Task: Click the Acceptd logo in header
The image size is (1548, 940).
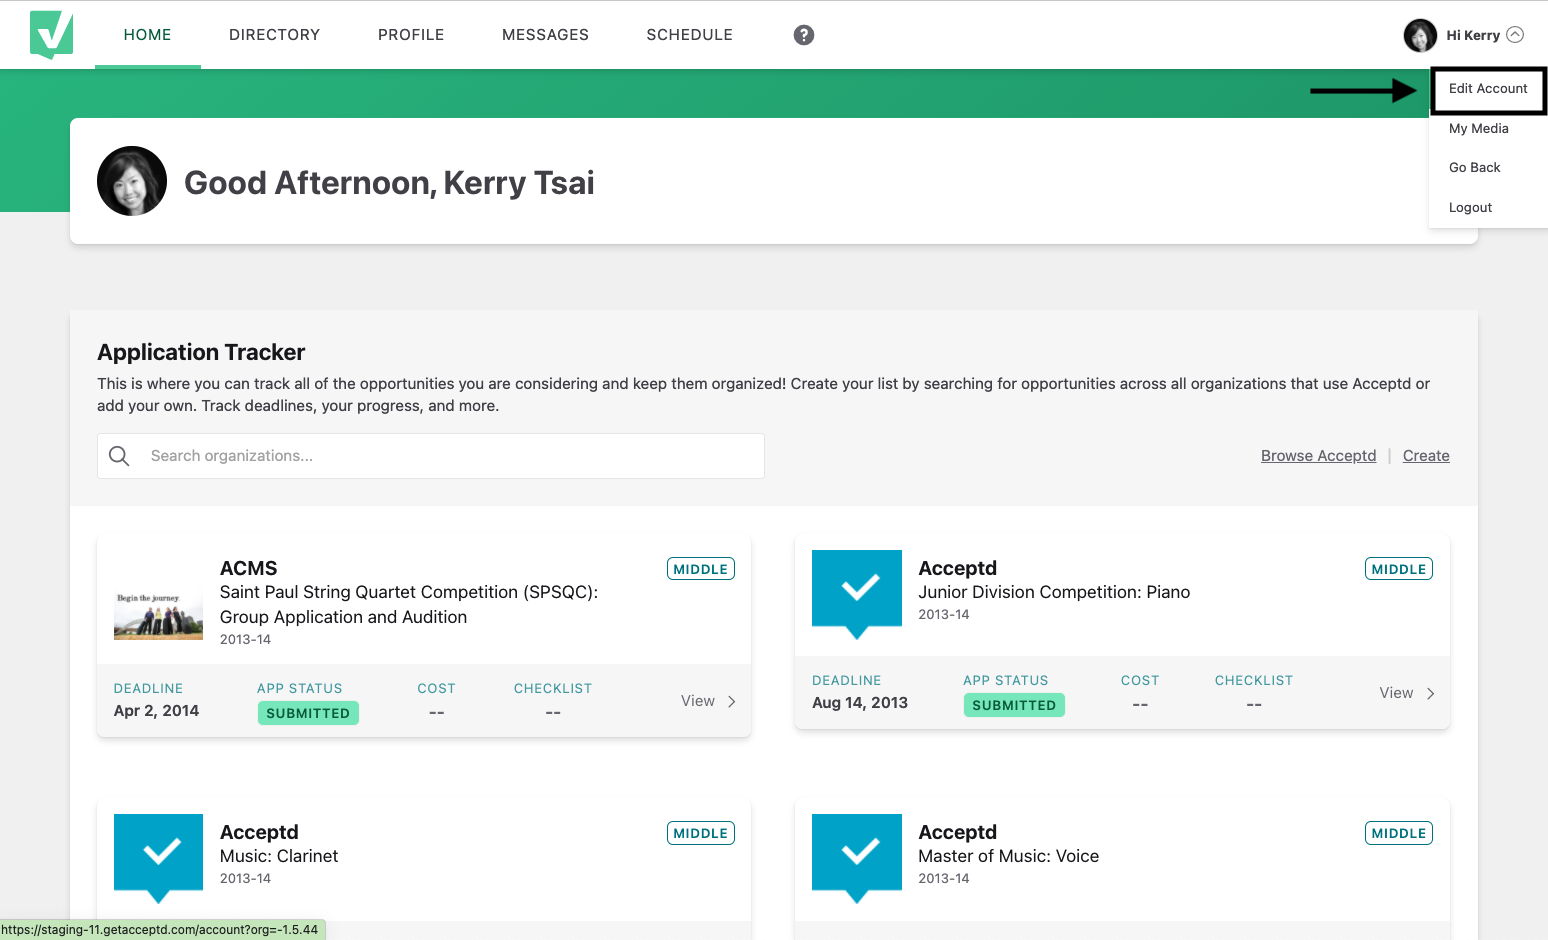Action: [51, 35]
